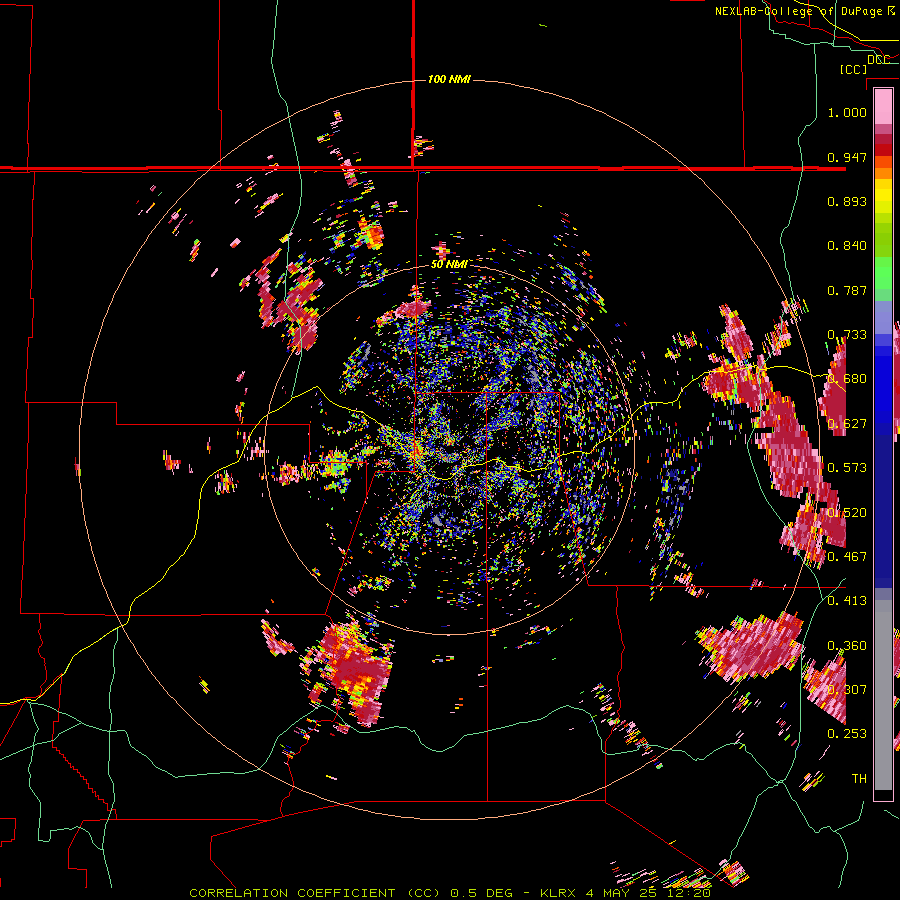Screen dimensions: 900x900
Task: Click the 0.307 legend value
Action: coord(847,690)
